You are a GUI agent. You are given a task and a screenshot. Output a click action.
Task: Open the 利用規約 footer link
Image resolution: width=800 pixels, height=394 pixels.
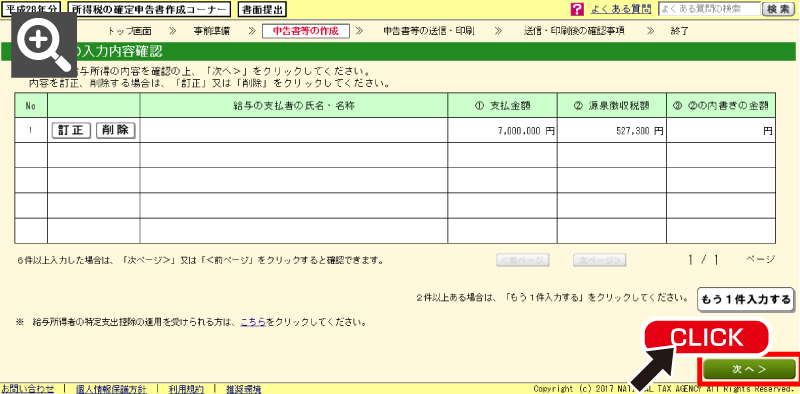[x=186, y=389]
